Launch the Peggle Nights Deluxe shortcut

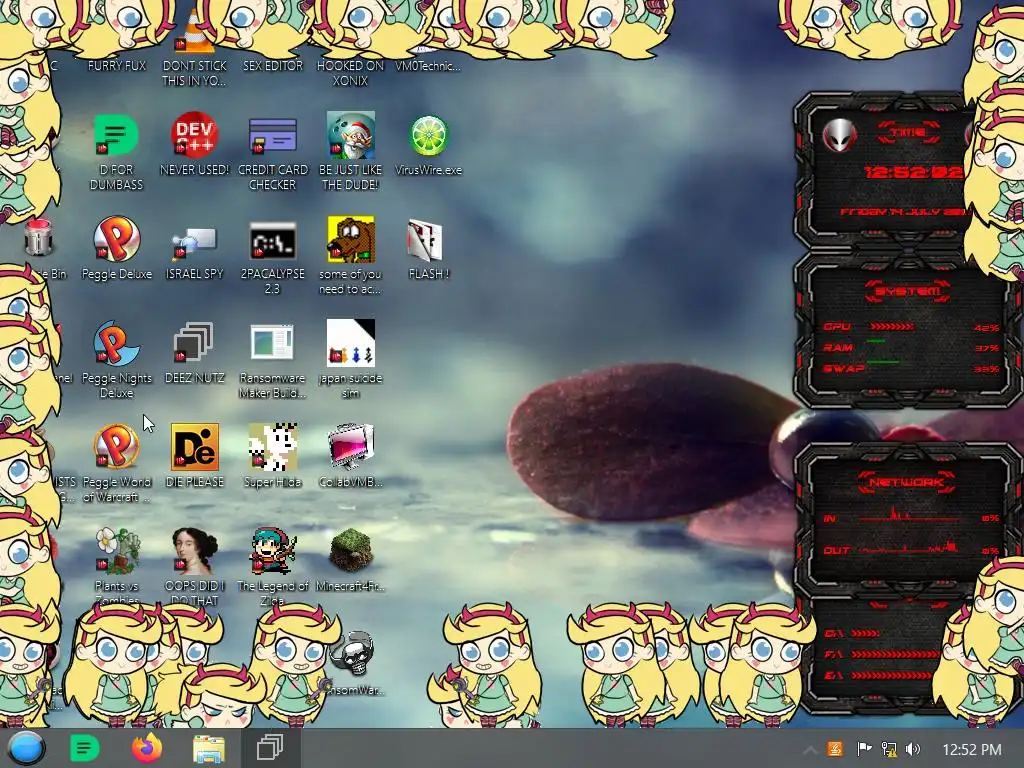pyautogui.click(x=116, y=343)
